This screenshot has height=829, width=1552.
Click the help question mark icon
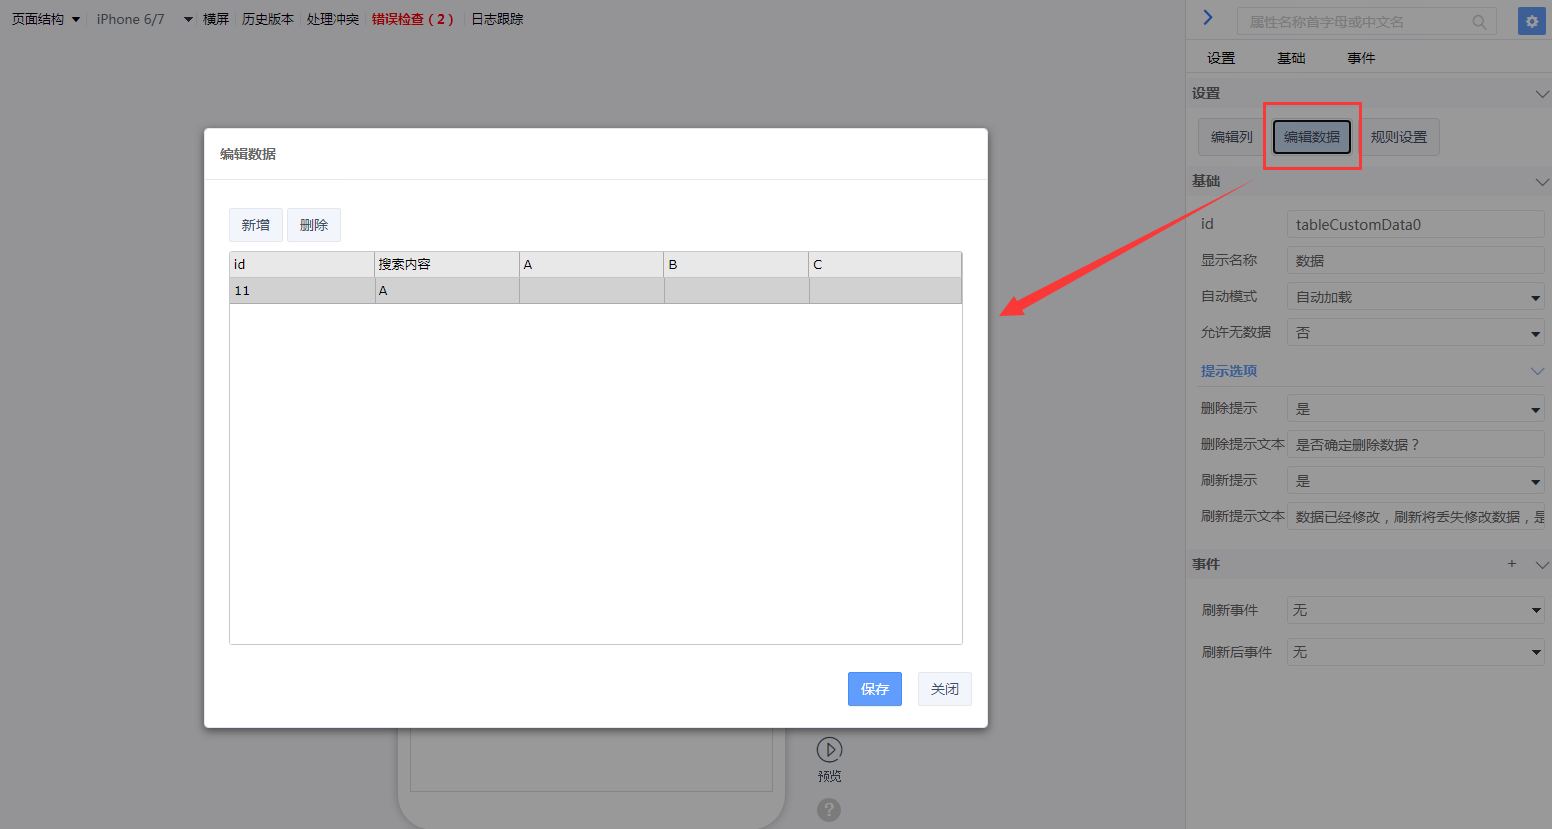(829, 810)
